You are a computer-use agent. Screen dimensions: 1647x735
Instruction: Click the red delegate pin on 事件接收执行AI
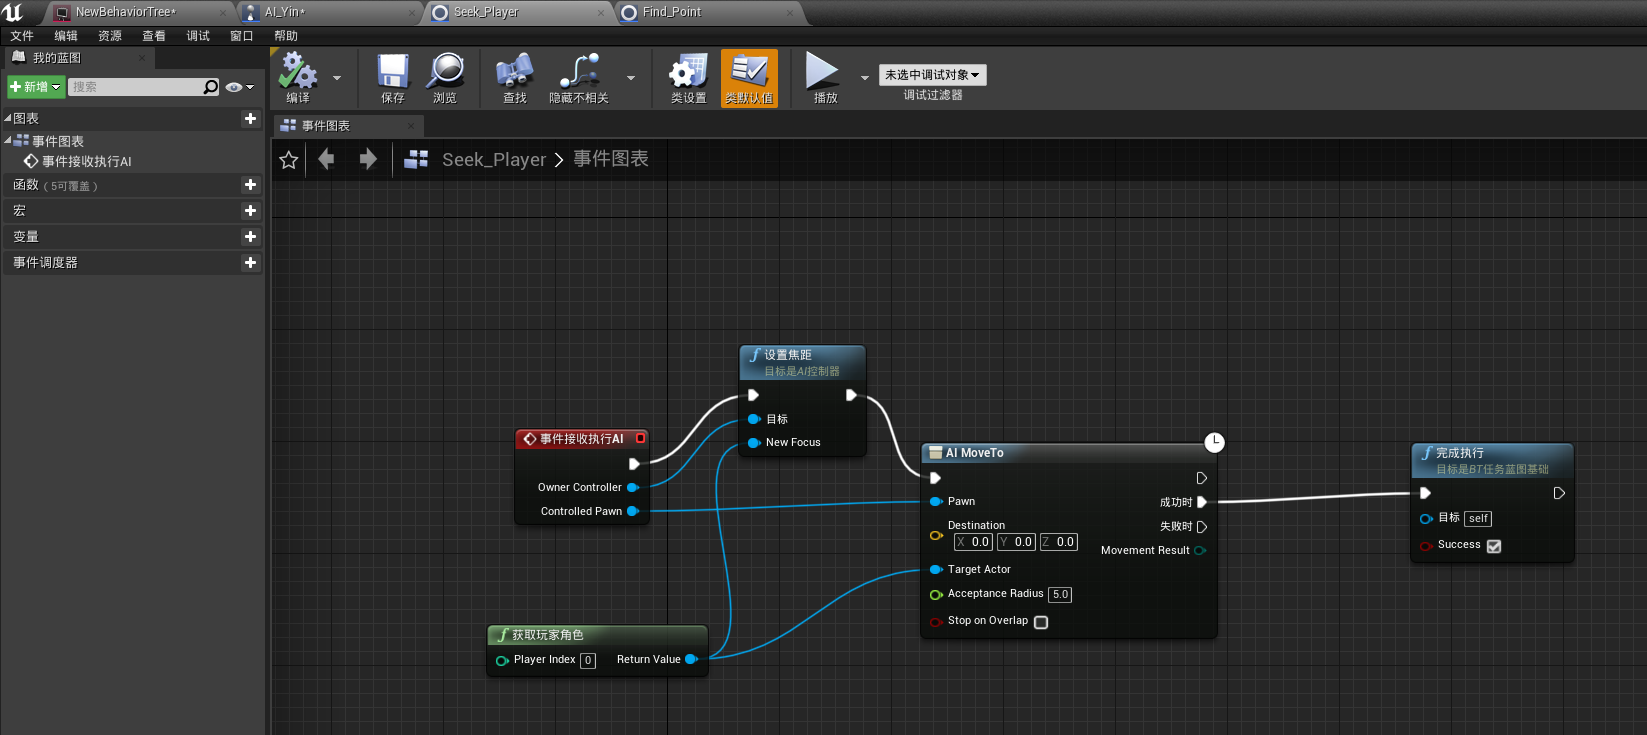tap(641, 438)
